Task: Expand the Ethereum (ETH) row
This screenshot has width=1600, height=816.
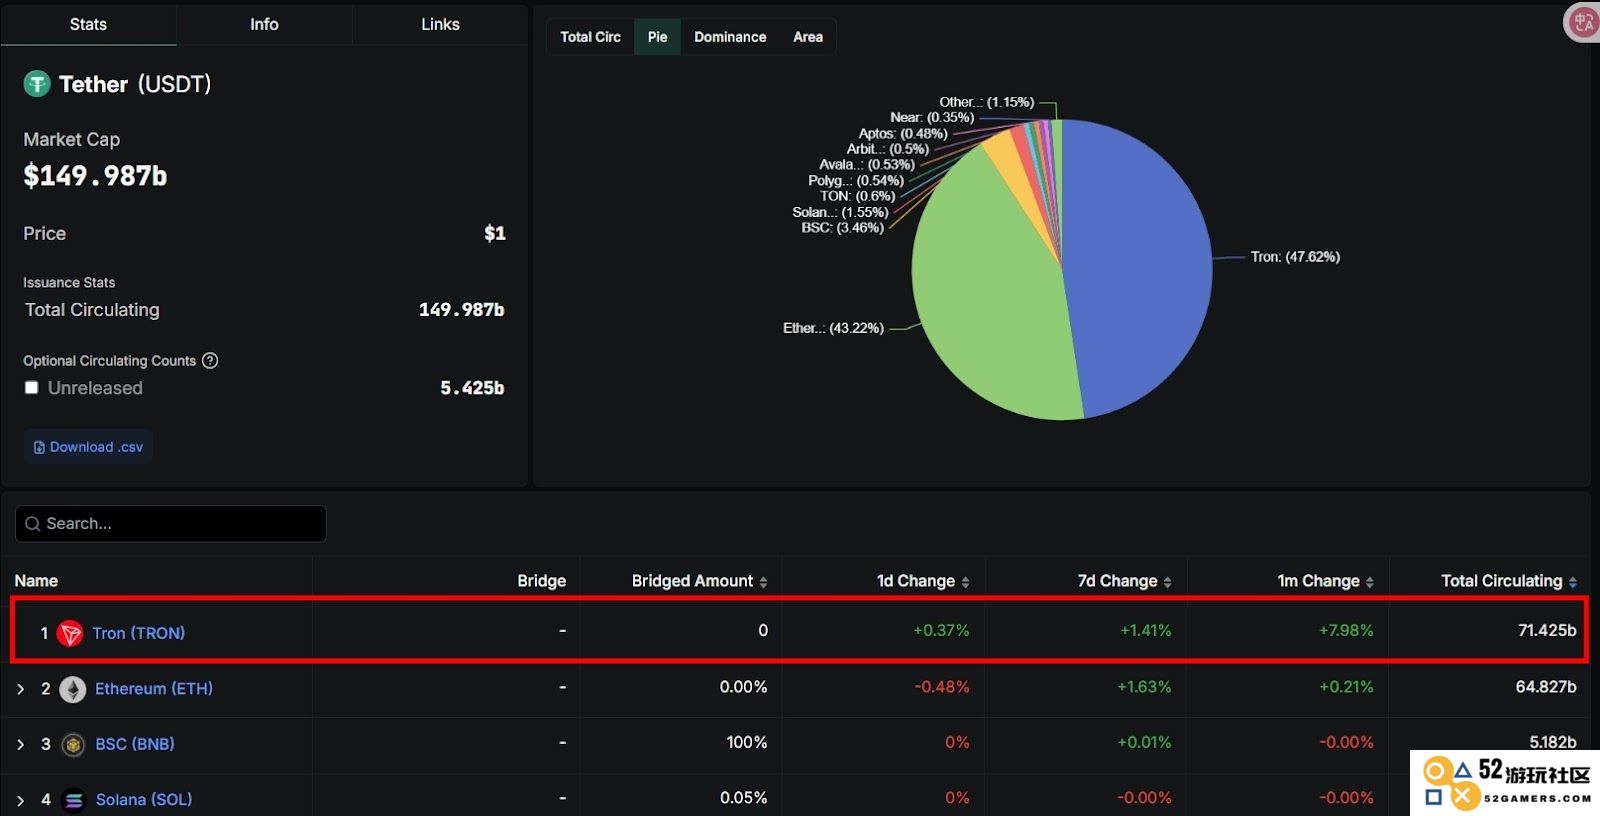Action: tap(20, 689)
